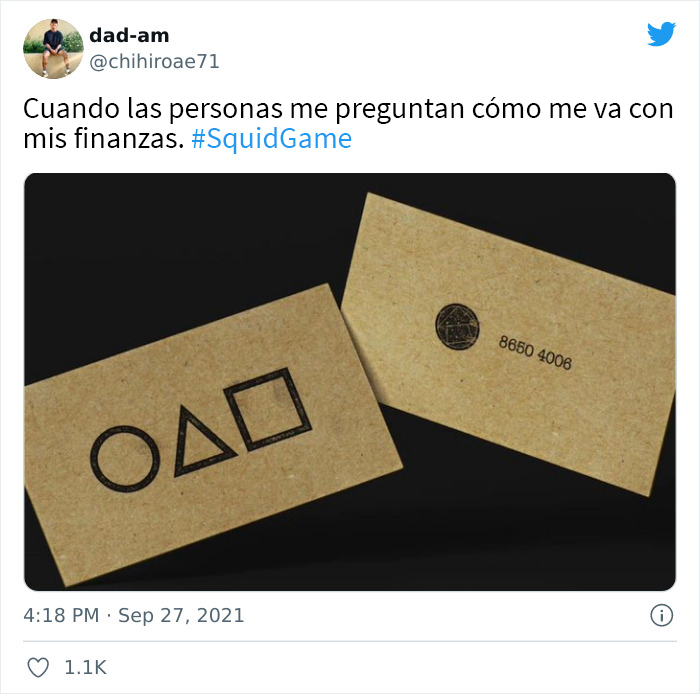Open the dad-am display name
The image size is (700, 694).
129,36
